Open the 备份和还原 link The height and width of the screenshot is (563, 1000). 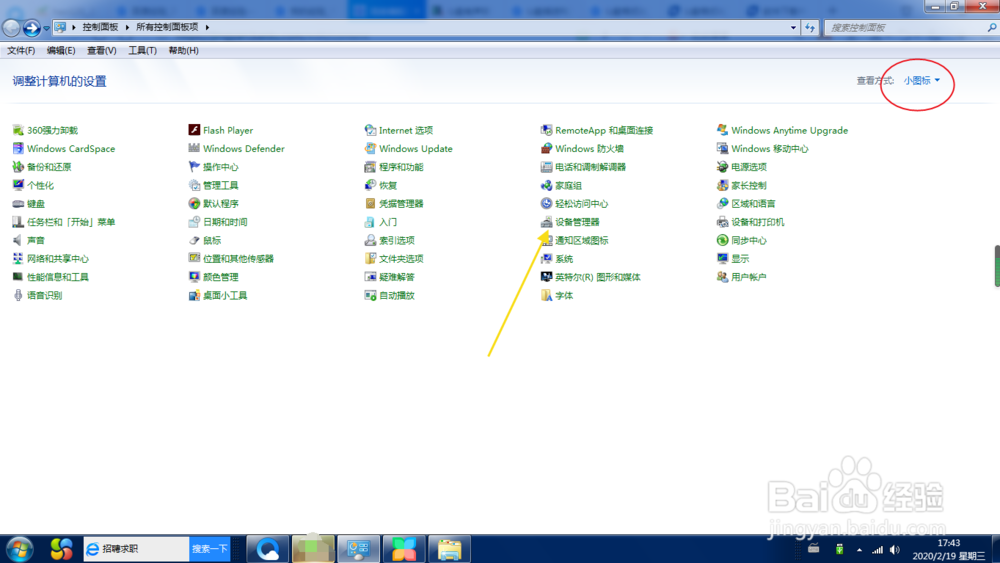(49, 167)
